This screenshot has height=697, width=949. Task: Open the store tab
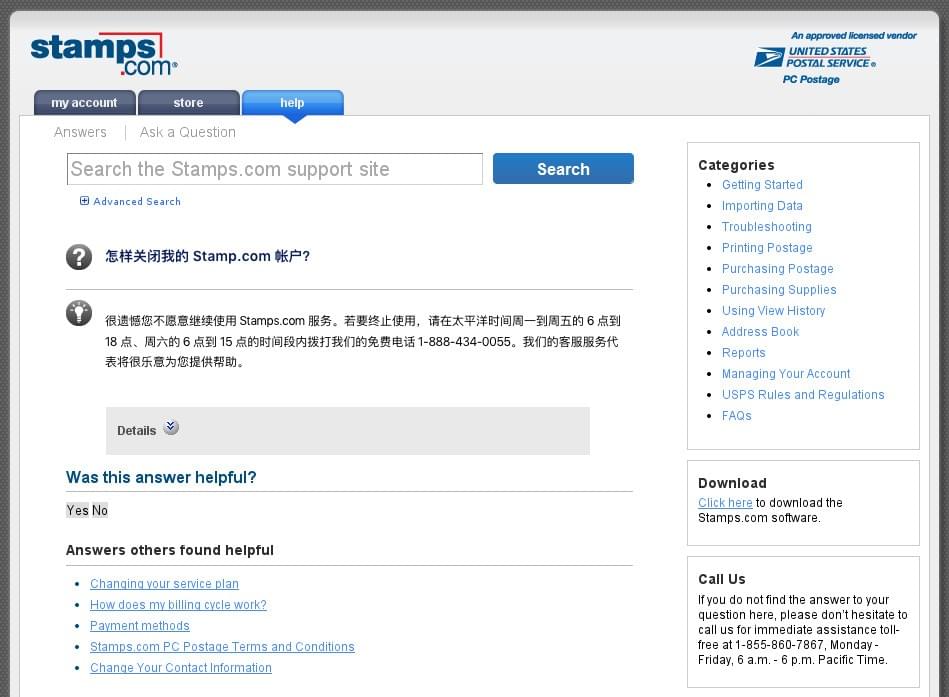point(188,103)
